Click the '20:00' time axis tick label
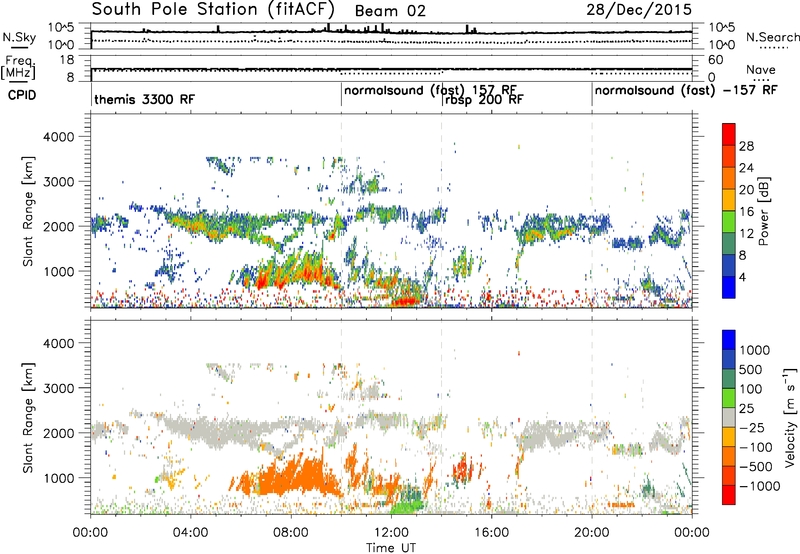800x554 pixels. click(592, 533)
